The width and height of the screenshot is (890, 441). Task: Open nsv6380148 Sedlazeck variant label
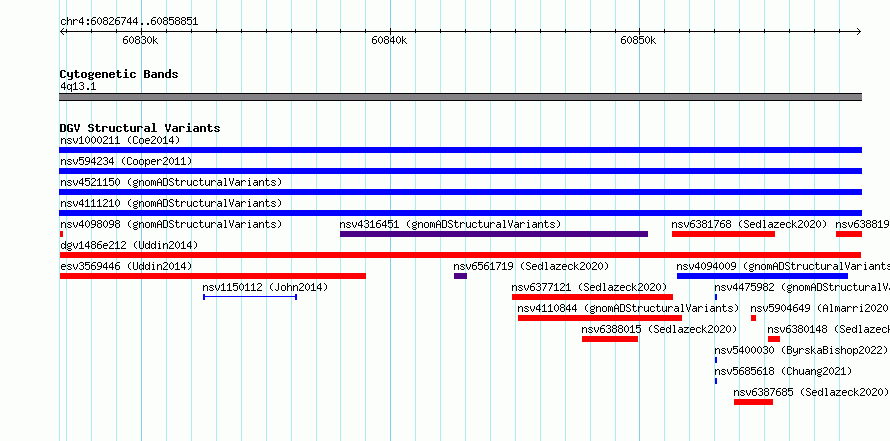pos(829,329)
